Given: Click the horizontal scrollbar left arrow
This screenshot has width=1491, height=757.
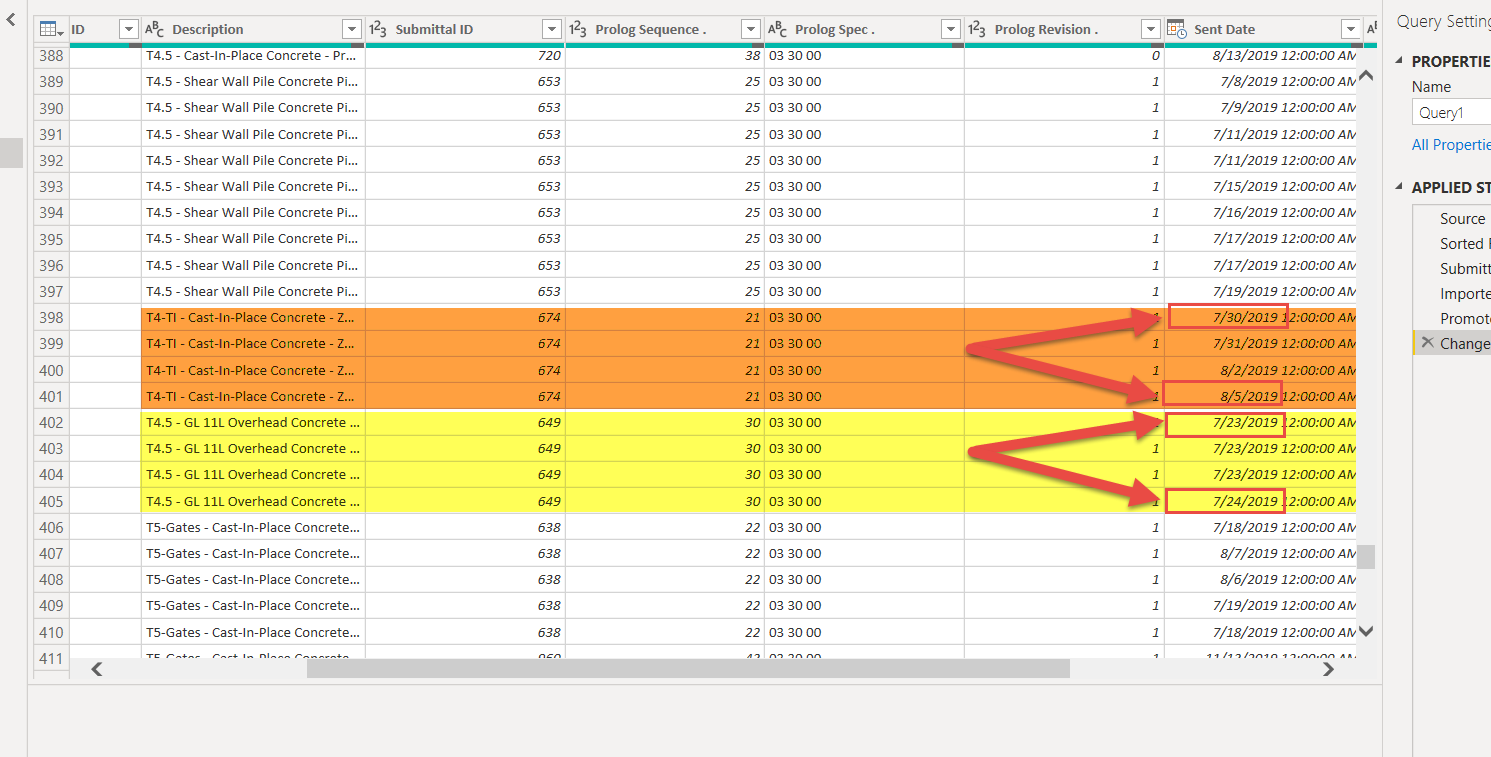Looking at the screenshot, I should pos(97,669).
